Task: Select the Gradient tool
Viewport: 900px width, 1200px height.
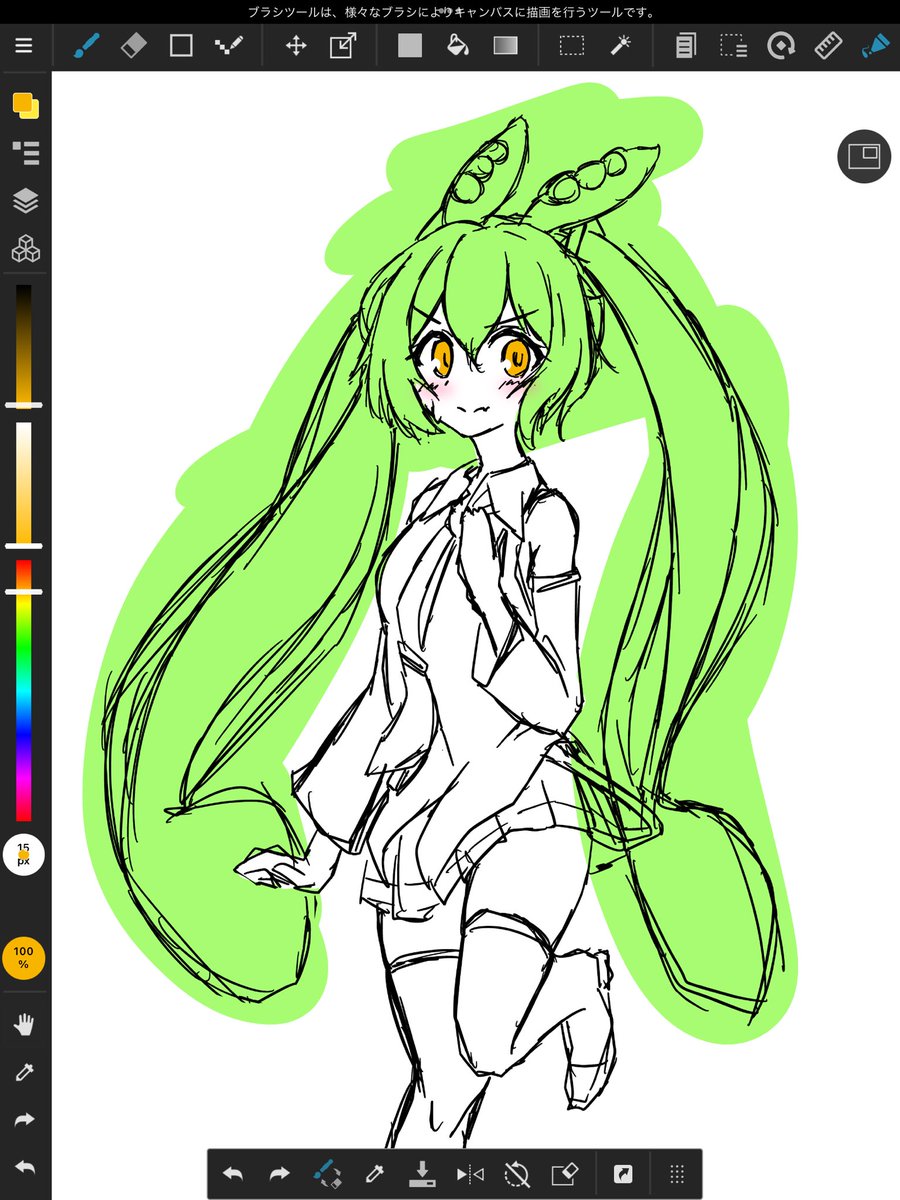Action: click(x=505, y=46)
